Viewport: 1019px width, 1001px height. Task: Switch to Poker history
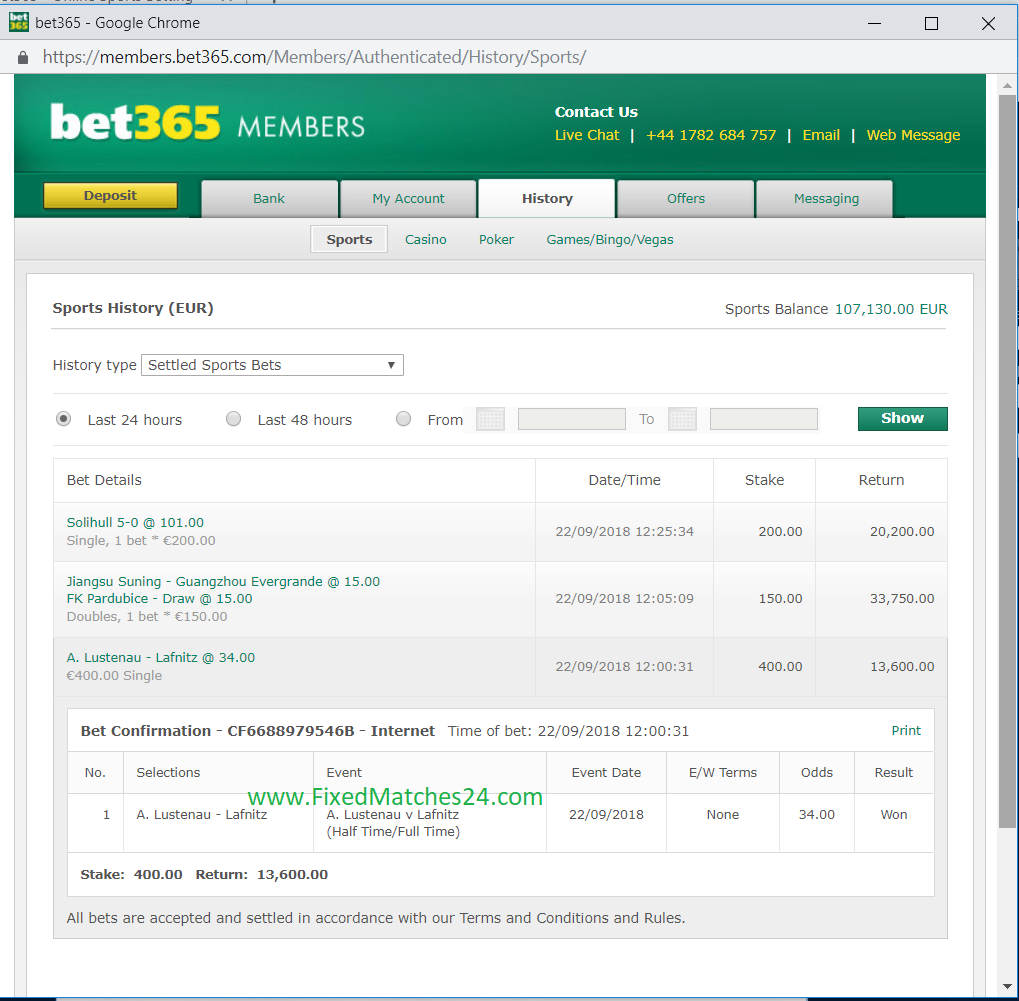[x=497, y=239]
